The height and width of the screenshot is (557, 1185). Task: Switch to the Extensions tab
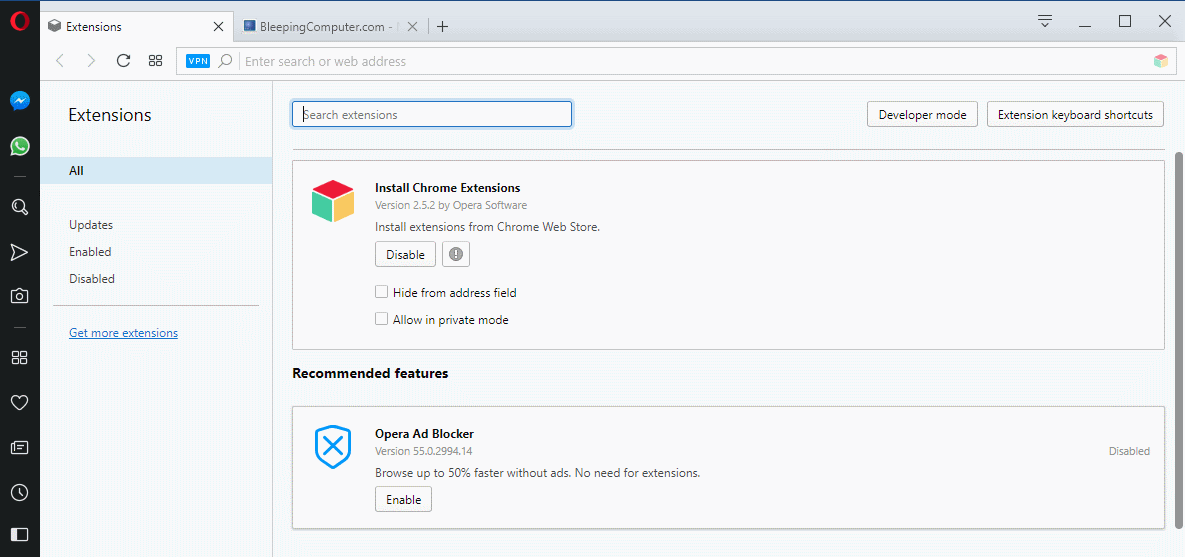(136, 26)
